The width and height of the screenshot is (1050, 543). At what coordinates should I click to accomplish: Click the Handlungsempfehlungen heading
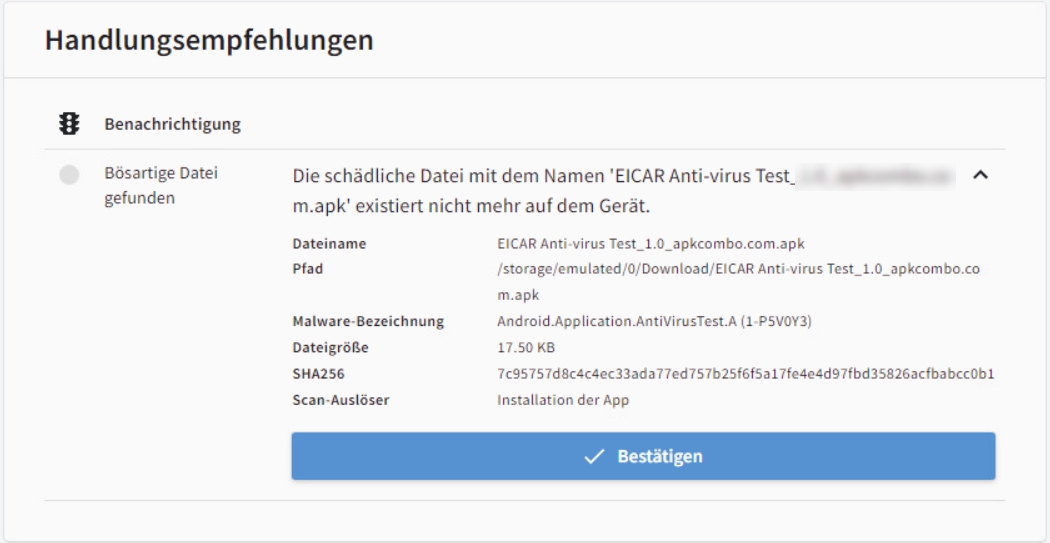point(210,41)
